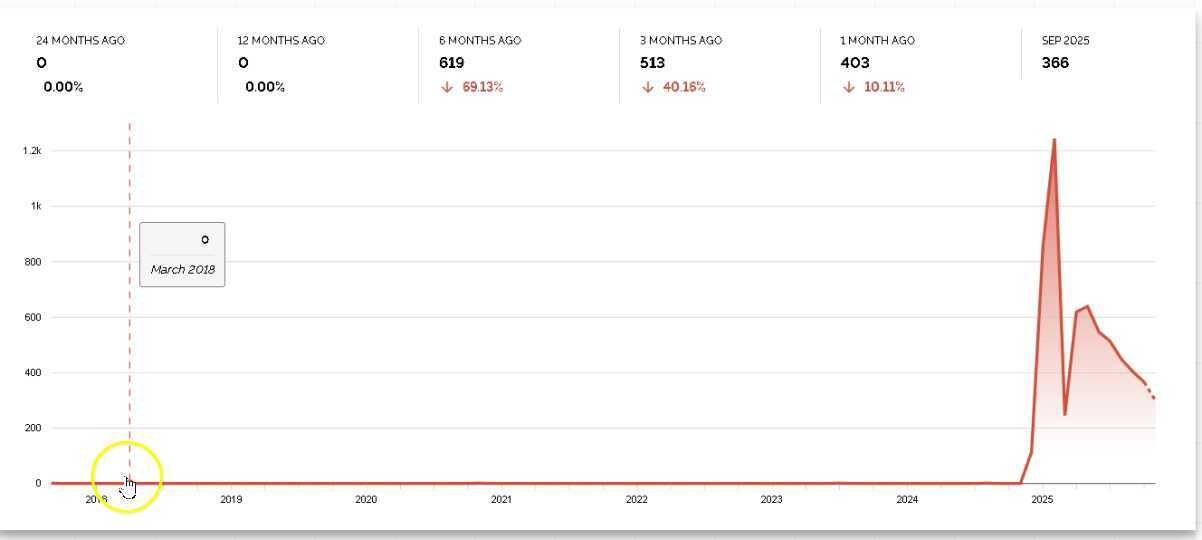Click the 2025 x-axis label
1202x540 pixels.
click(x=1042, y=499)
